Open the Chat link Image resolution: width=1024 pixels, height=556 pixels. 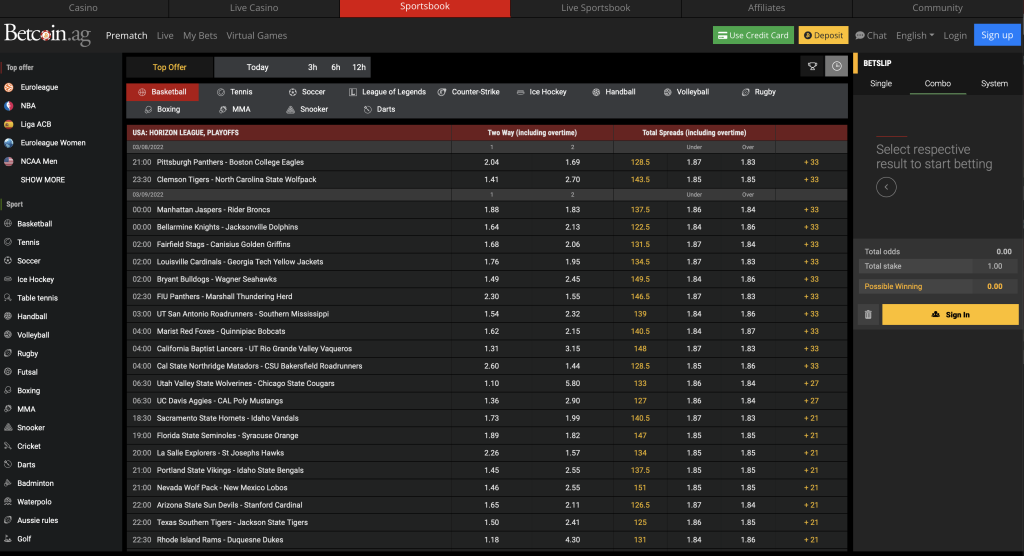[871, 35]
